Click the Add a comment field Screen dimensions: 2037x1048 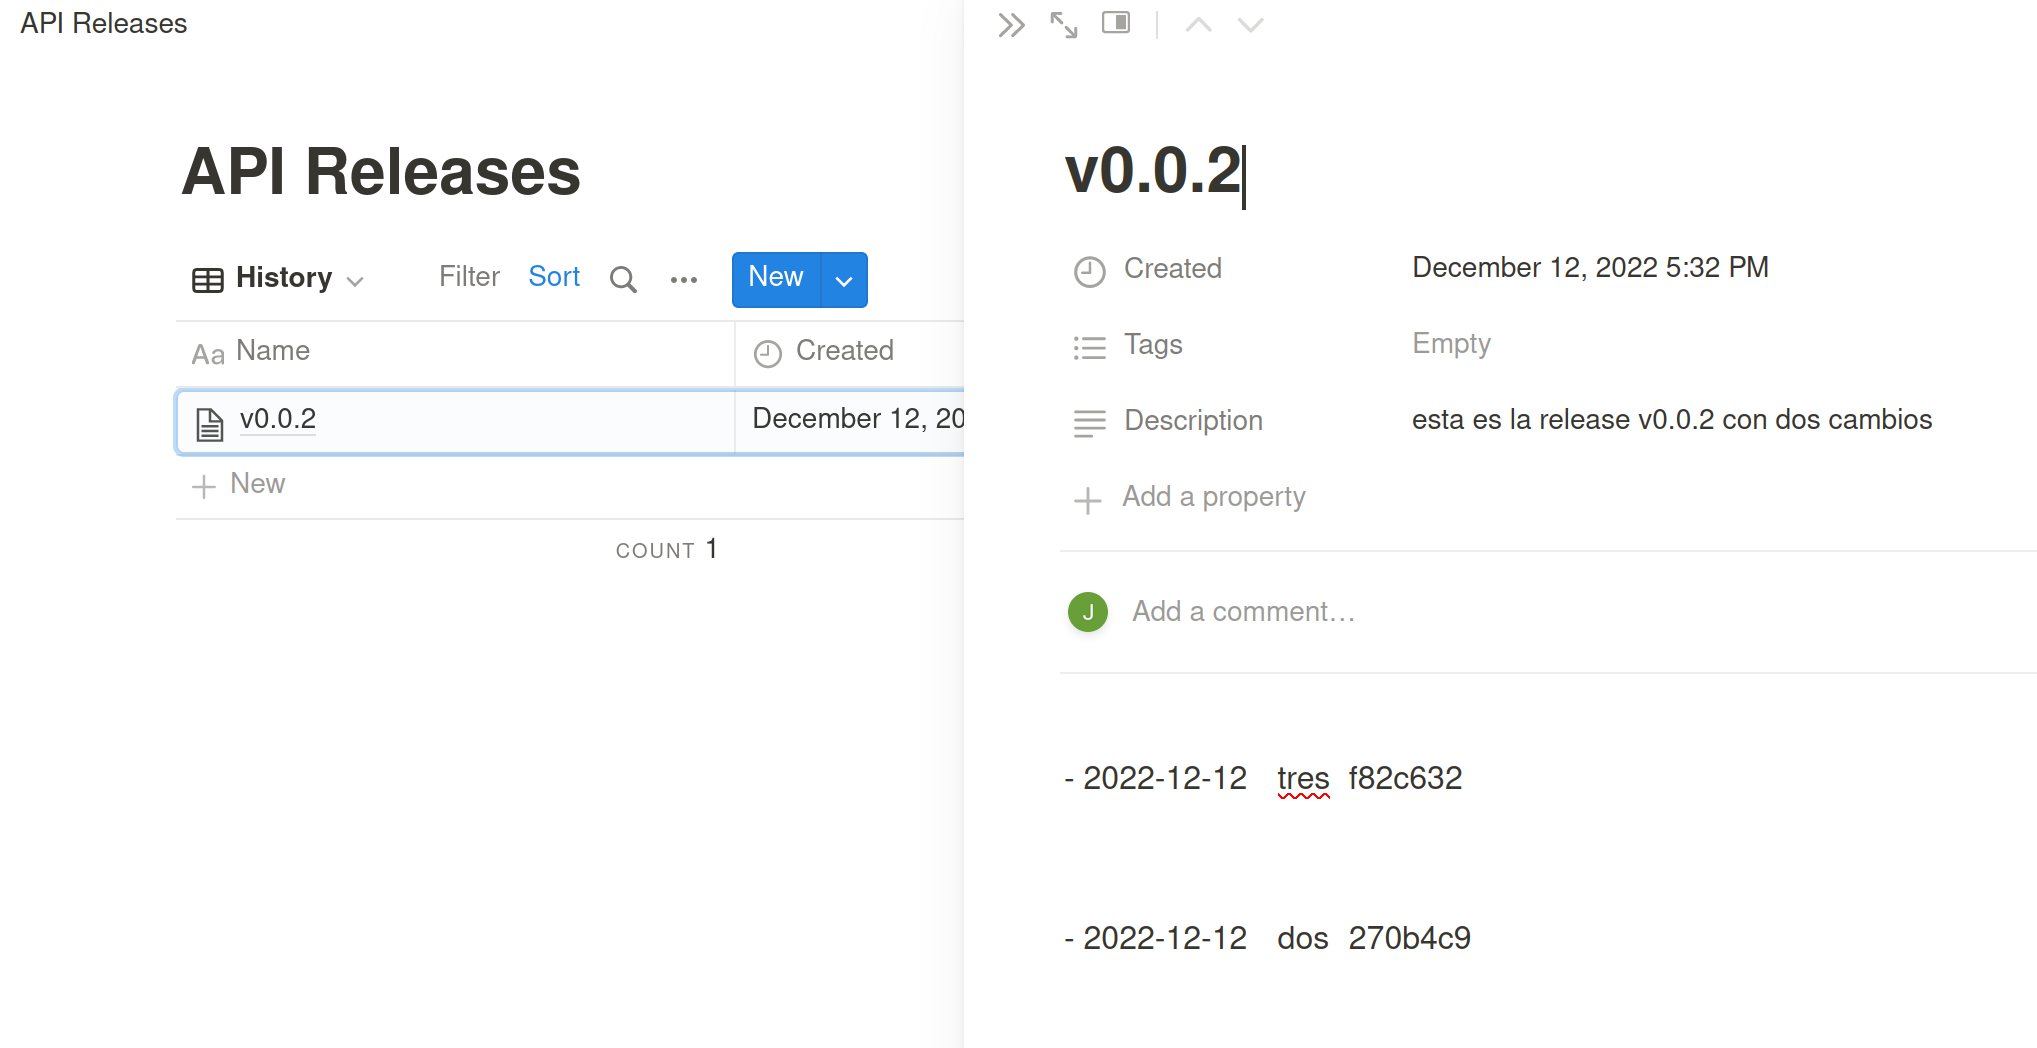1243,612
